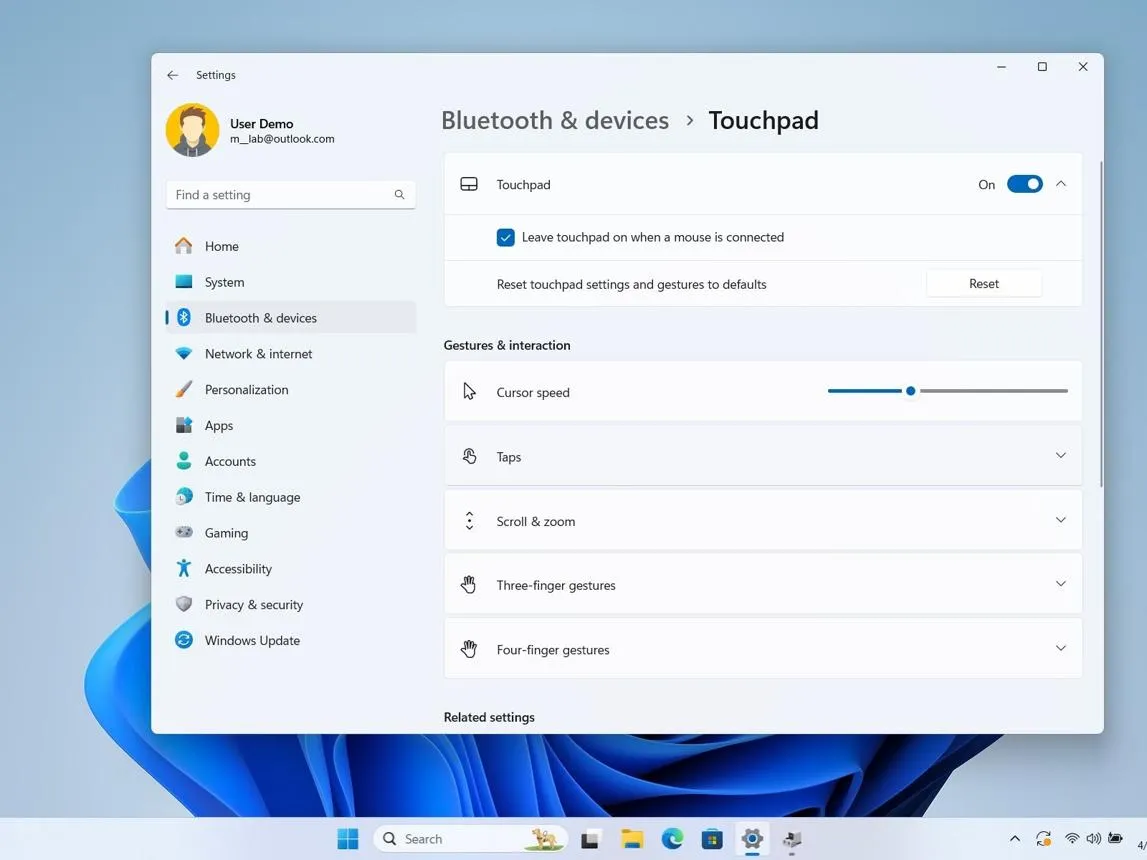
Task: Open Microsoft Edge from the taskbar
Action: (x=672, y=839)
